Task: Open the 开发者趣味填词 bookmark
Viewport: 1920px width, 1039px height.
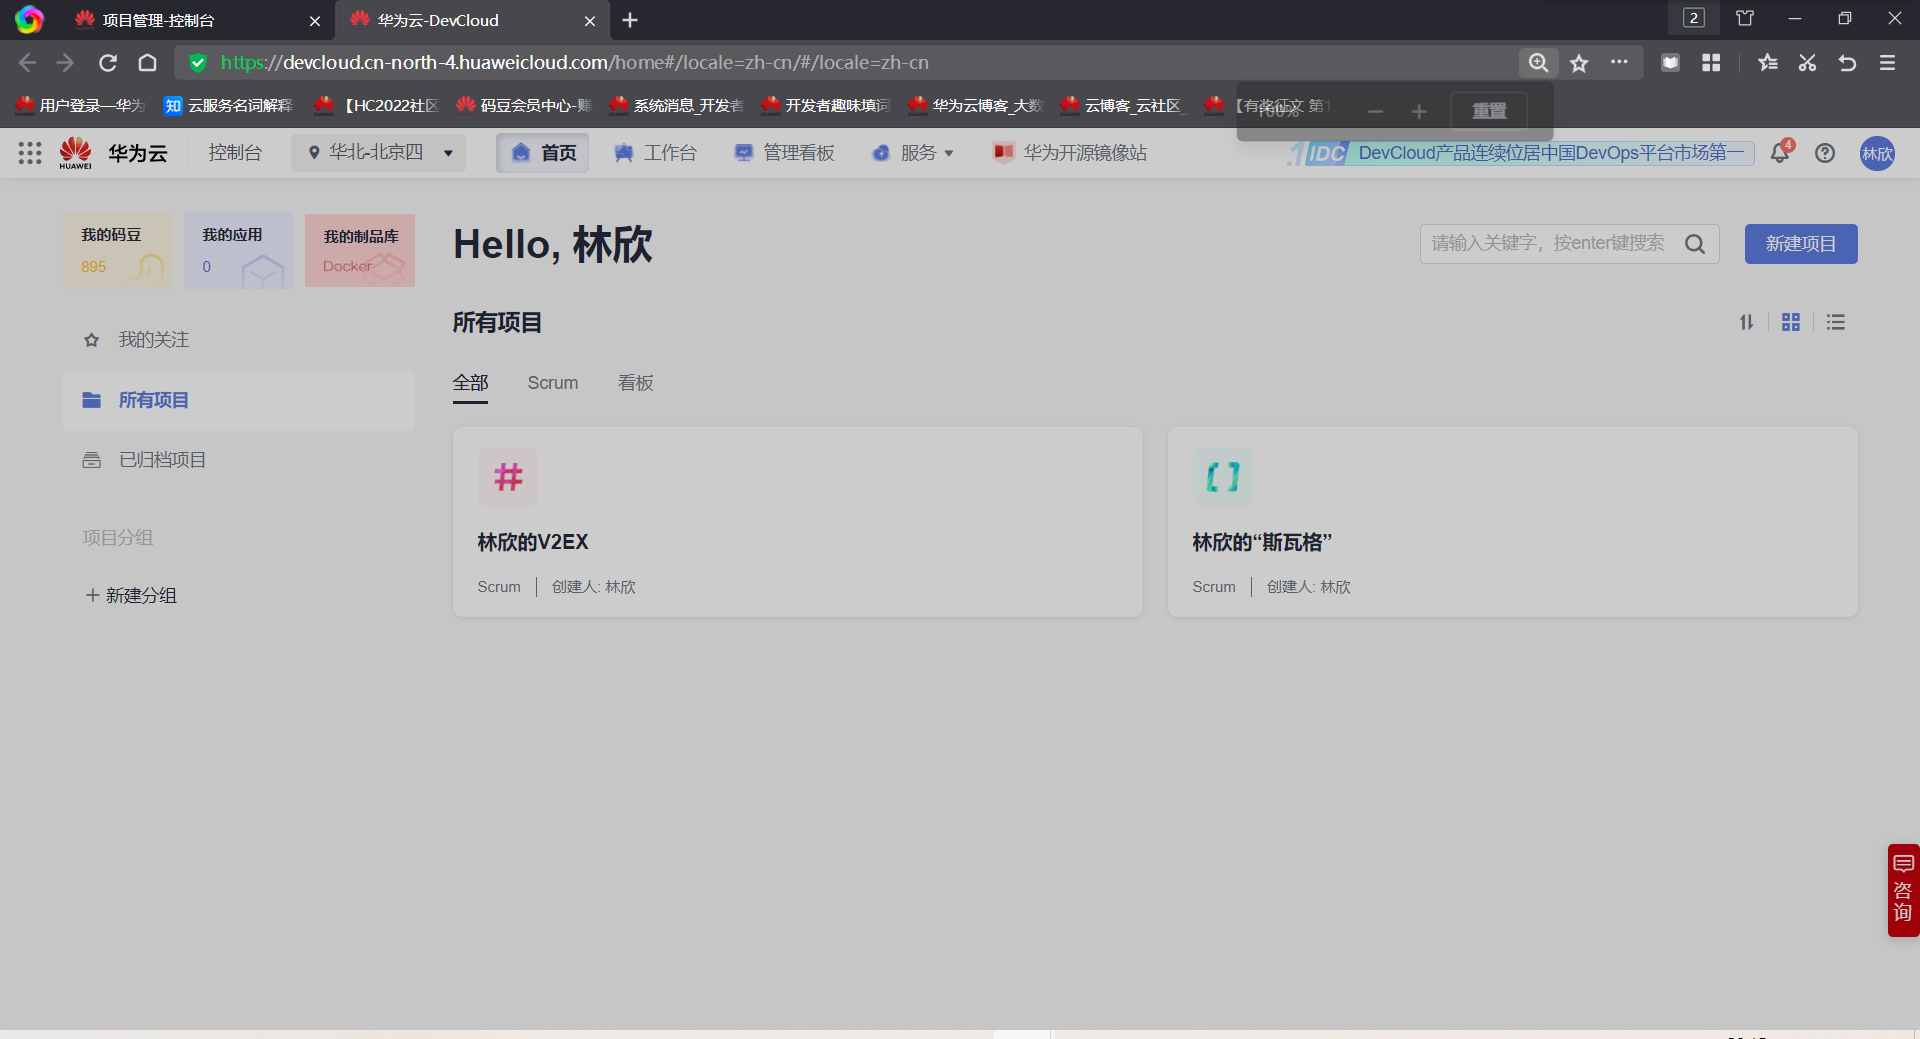Action: (825, 106)
